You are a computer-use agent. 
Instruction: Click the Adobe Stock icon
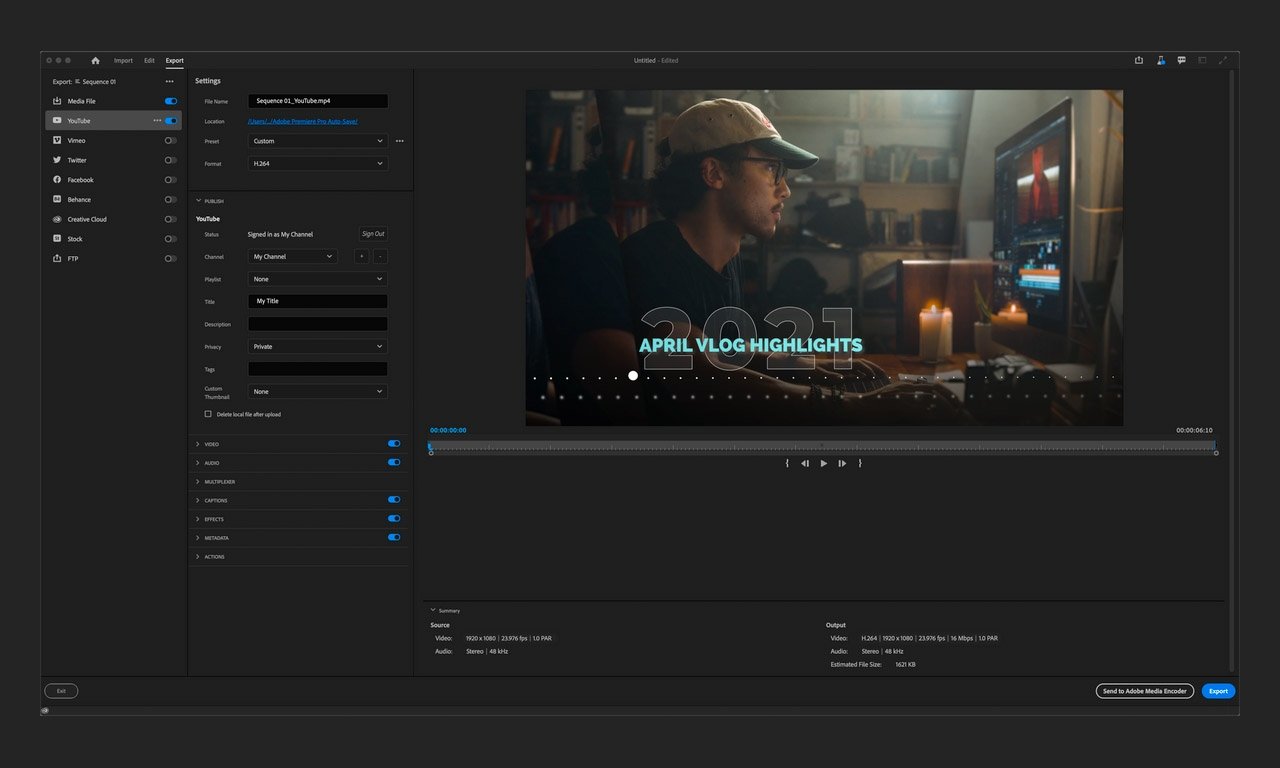point(58,239)
